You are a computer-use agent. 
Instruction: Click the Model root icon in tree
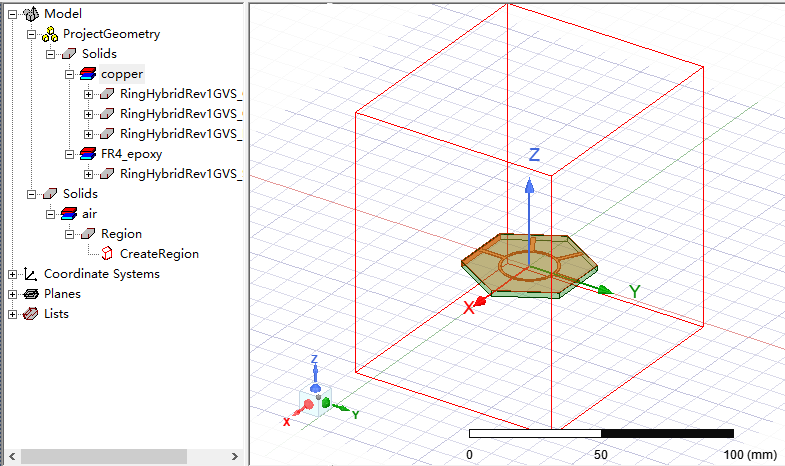coord(31,13)
